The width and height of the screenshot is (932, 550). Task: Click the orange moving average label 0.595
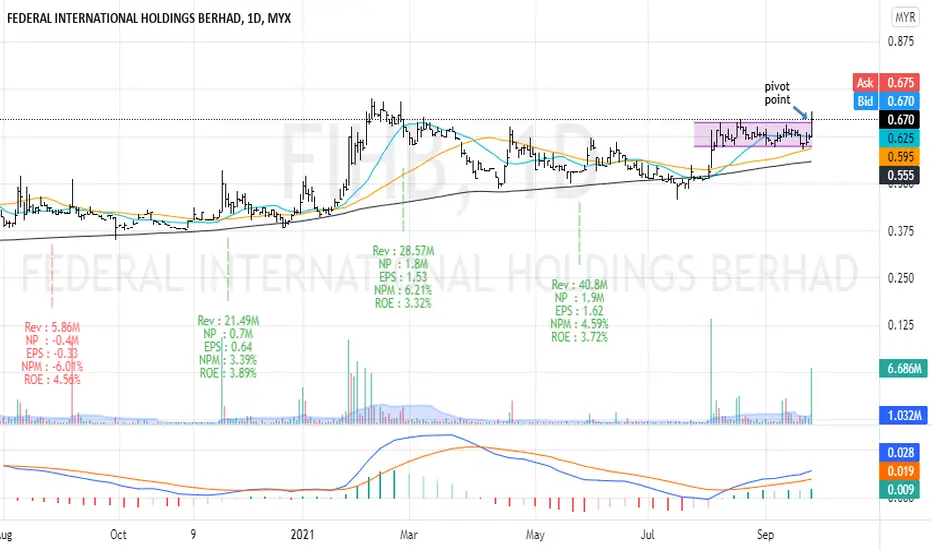(900, 157)
